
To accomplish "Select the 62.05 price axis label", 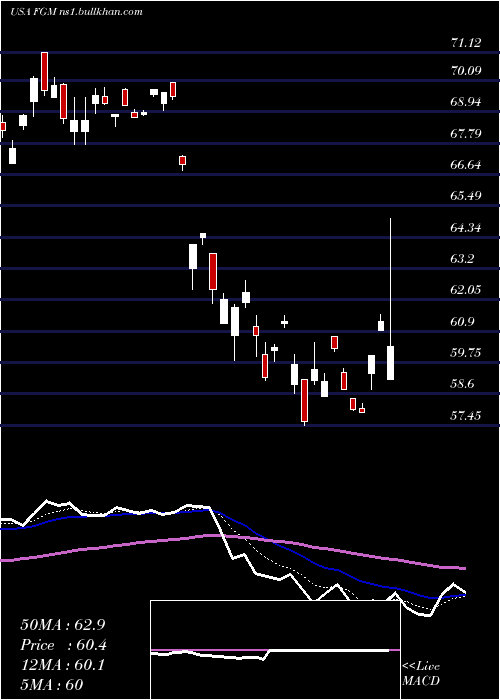I will pos(466,290).
